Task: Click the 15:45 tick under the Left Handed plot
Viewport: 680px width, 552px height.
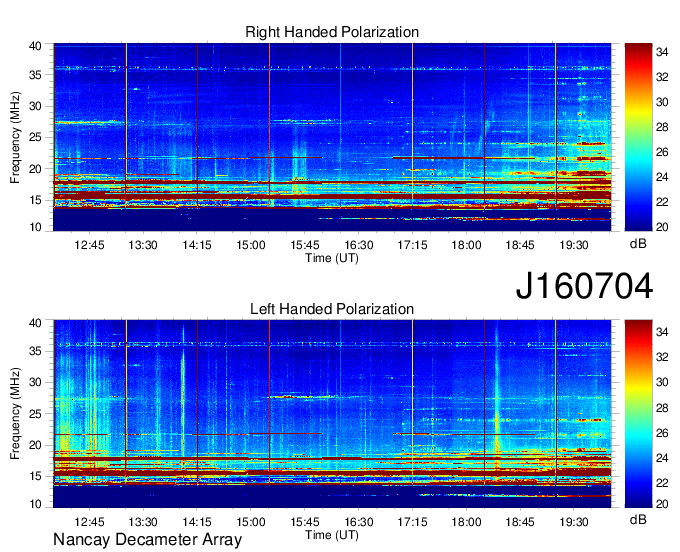Action: tap(305, 522)
